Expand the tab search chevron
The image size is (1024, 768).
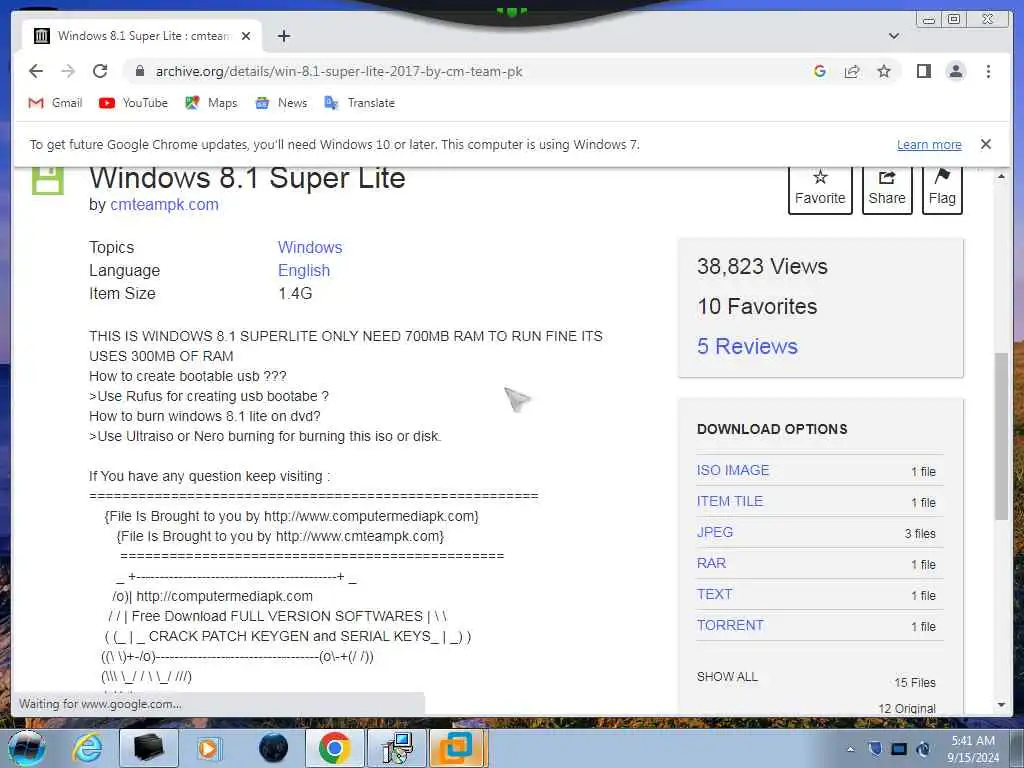[x=893, y=36]
